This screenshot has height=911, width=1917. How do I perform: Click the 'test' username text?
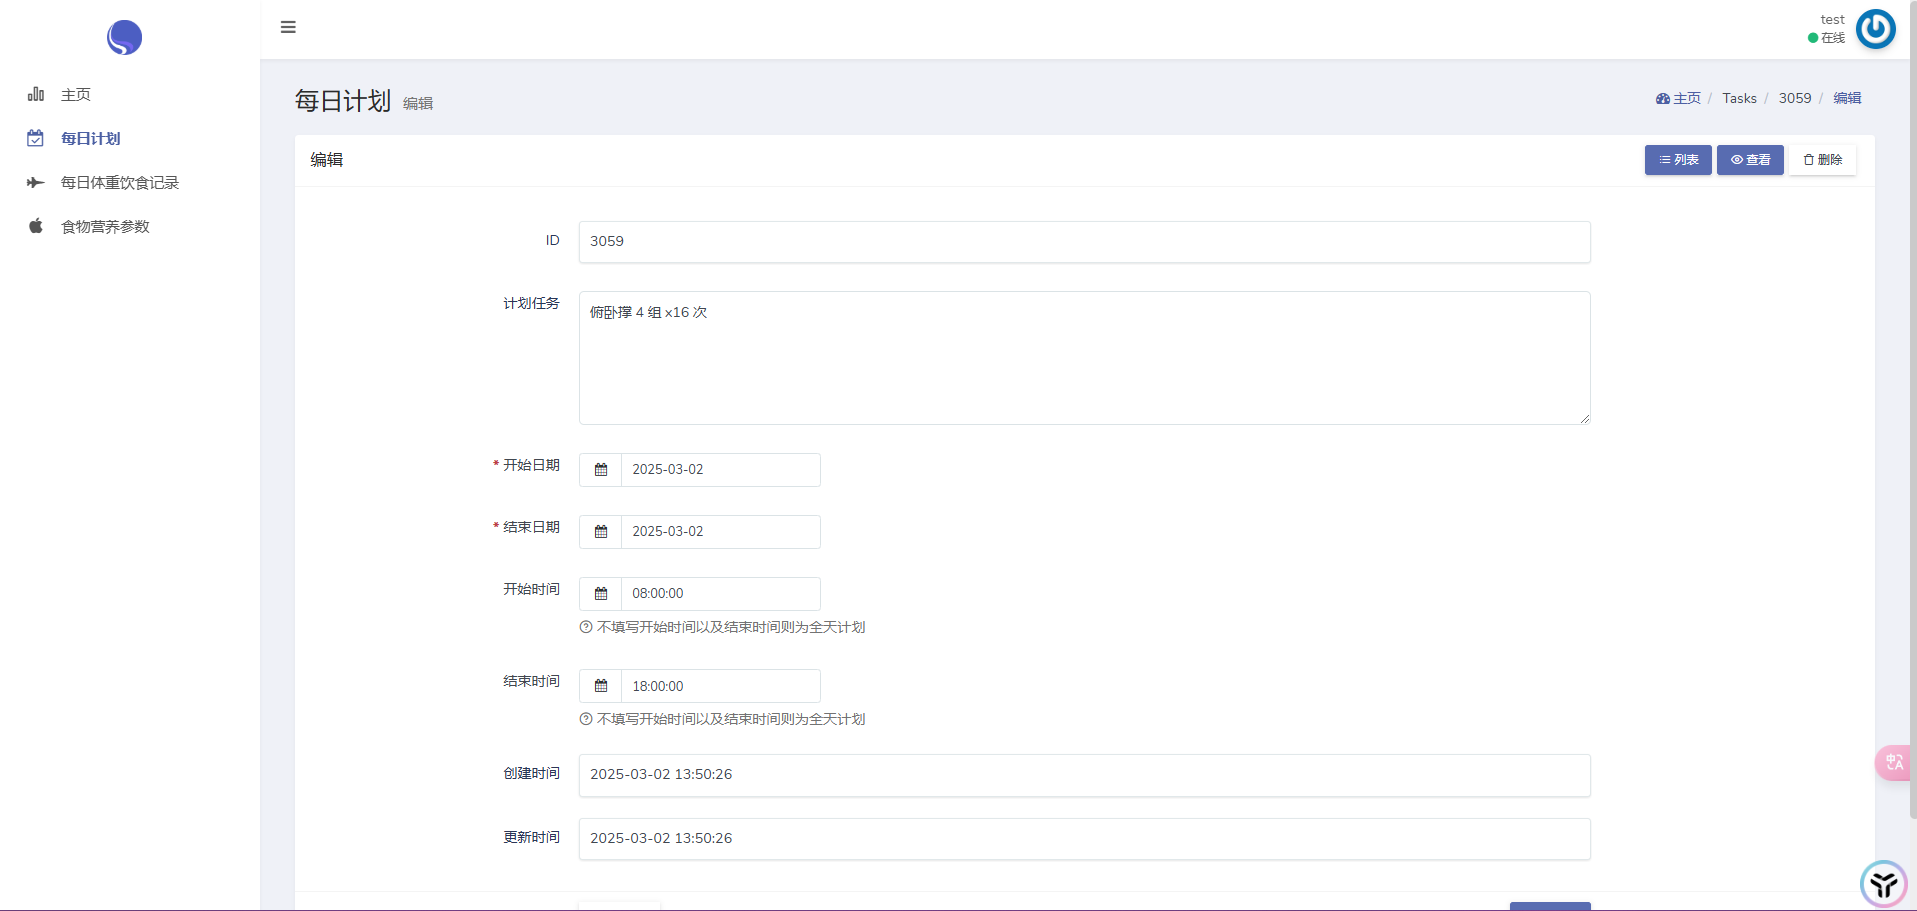point(1832,19)
